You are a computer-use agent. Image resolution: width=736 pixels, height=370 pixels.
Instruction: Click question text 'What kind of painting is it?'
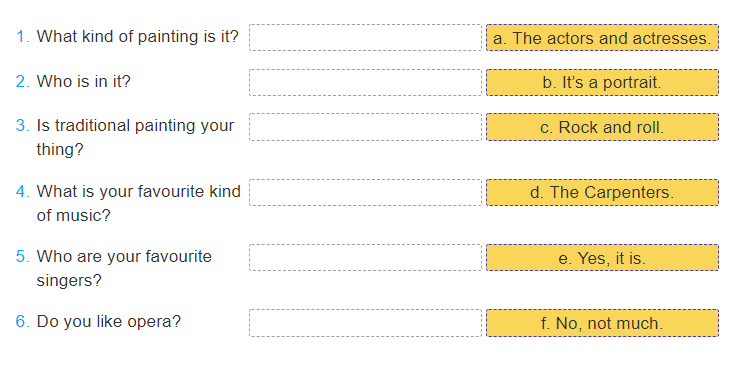click(x=138, y=37)
